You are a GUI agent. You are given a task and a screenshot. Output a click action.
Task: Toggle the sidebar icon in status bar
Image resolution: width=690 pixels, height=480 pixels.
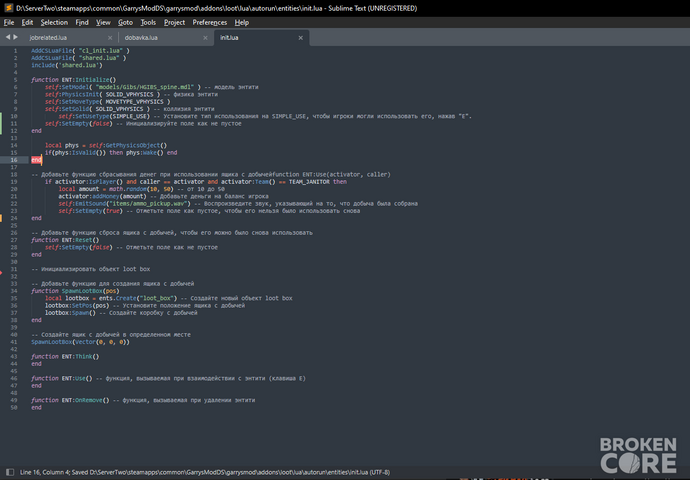point(10,472)
